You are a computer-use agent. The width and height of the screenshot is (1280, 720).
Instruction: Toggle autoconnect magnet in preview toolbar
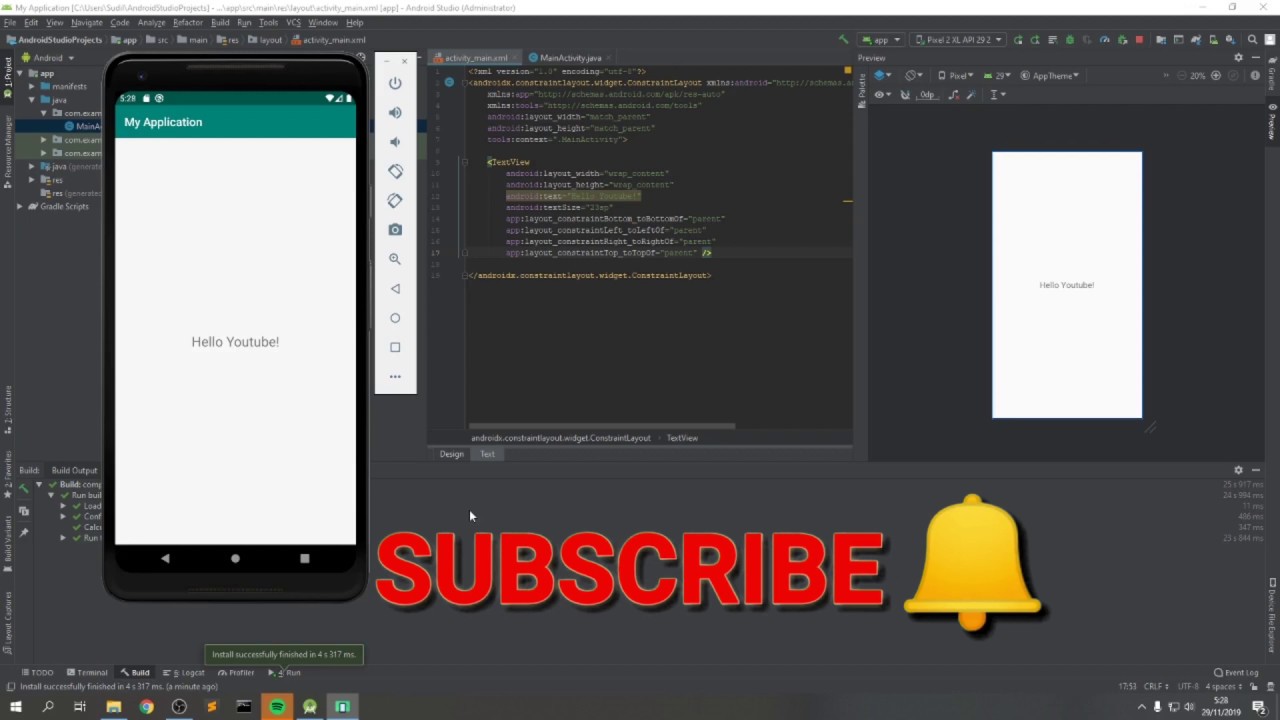[905, 95]
